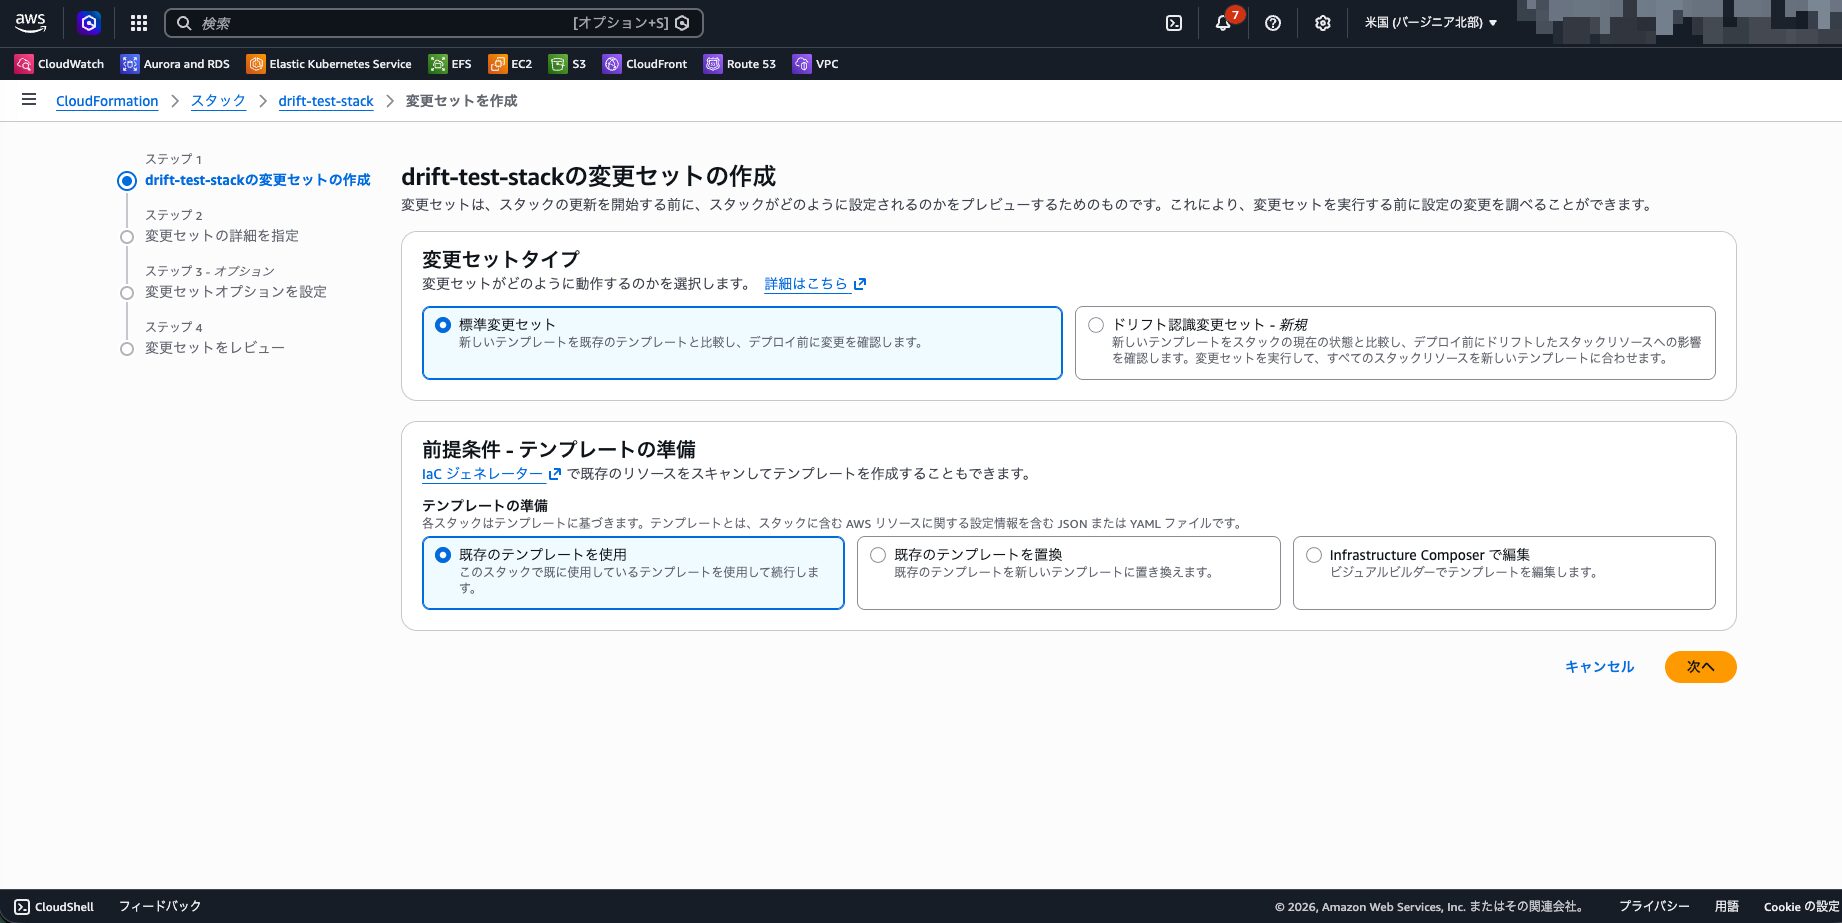
Task: Open the EC2 favorites bar item
Action: click(x=510, y=64)
